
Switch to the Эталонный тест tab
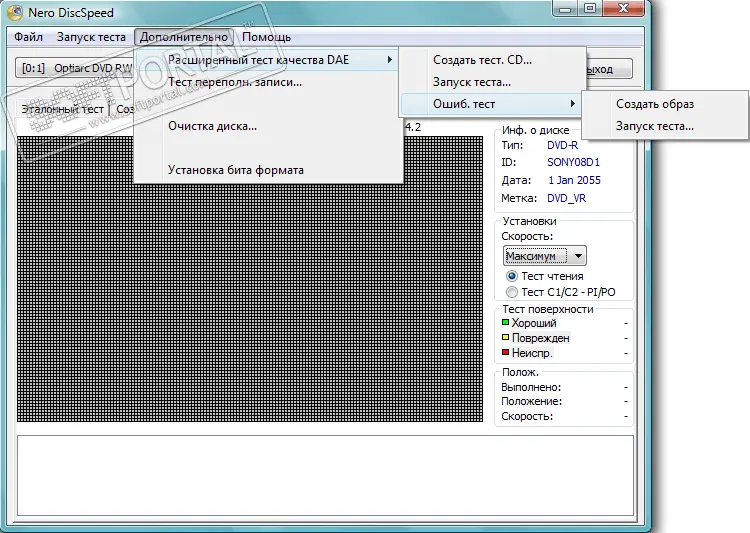(63, 109)
